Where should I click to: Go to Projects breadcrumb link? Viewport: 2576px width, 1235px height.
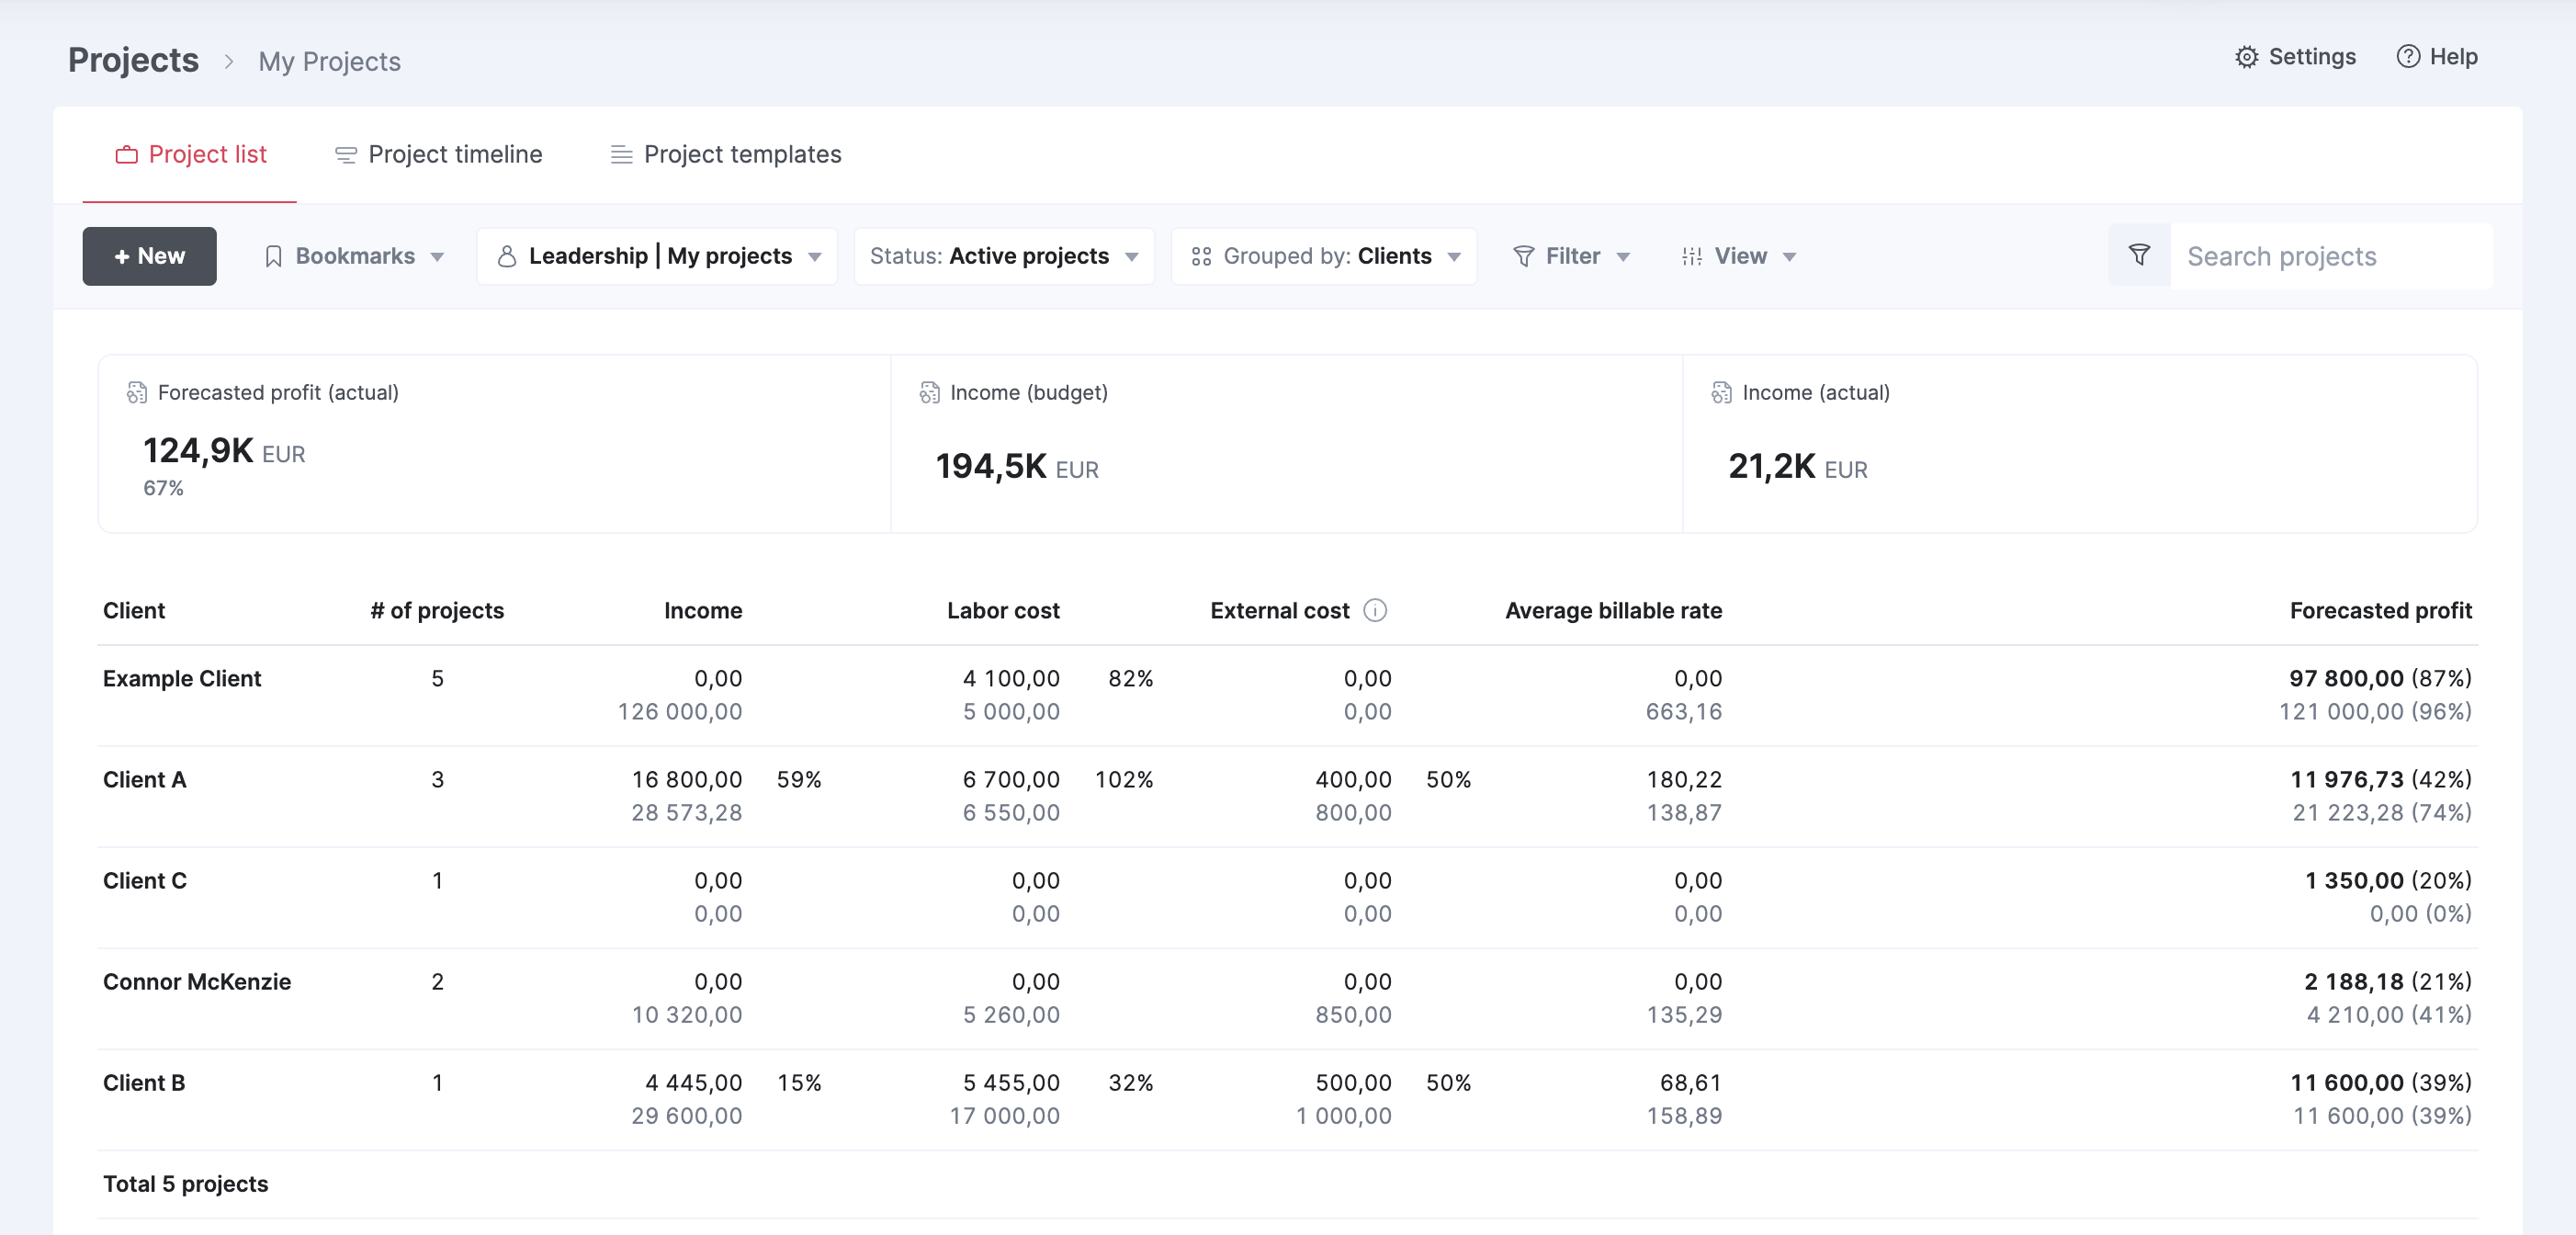[133, 61]
